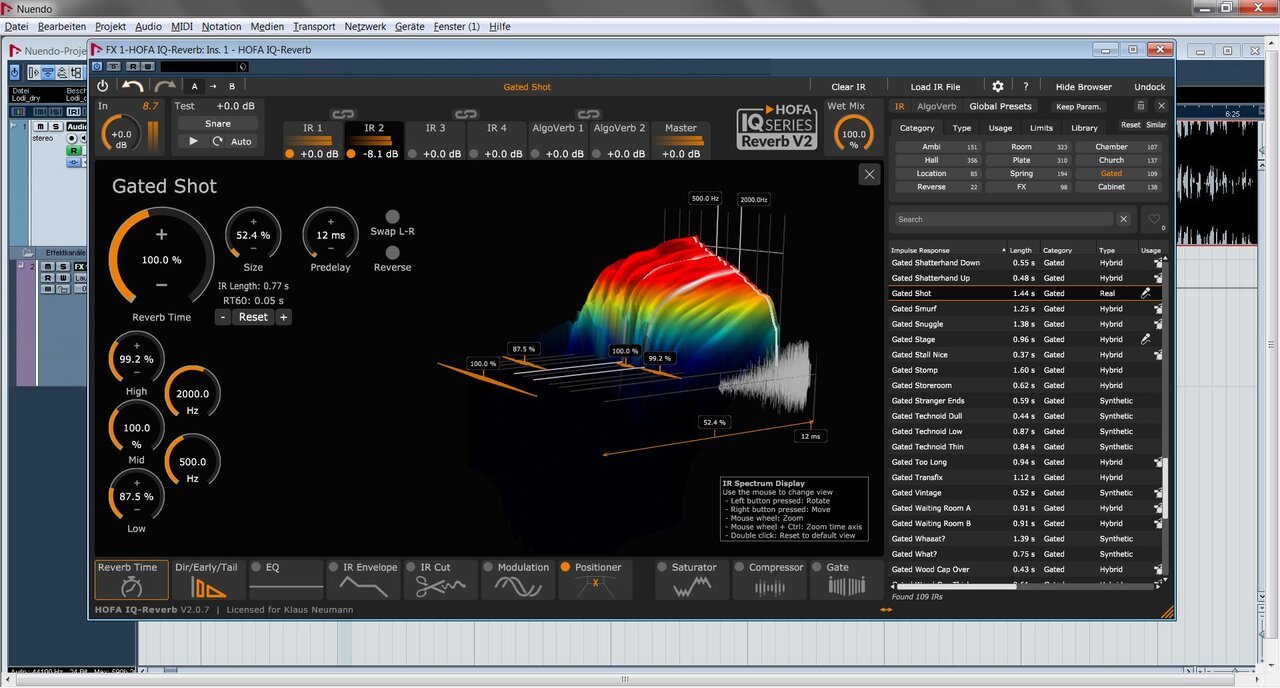Click the undo arrow icon
The image size is (1280, 688).
tap(132, 87)
